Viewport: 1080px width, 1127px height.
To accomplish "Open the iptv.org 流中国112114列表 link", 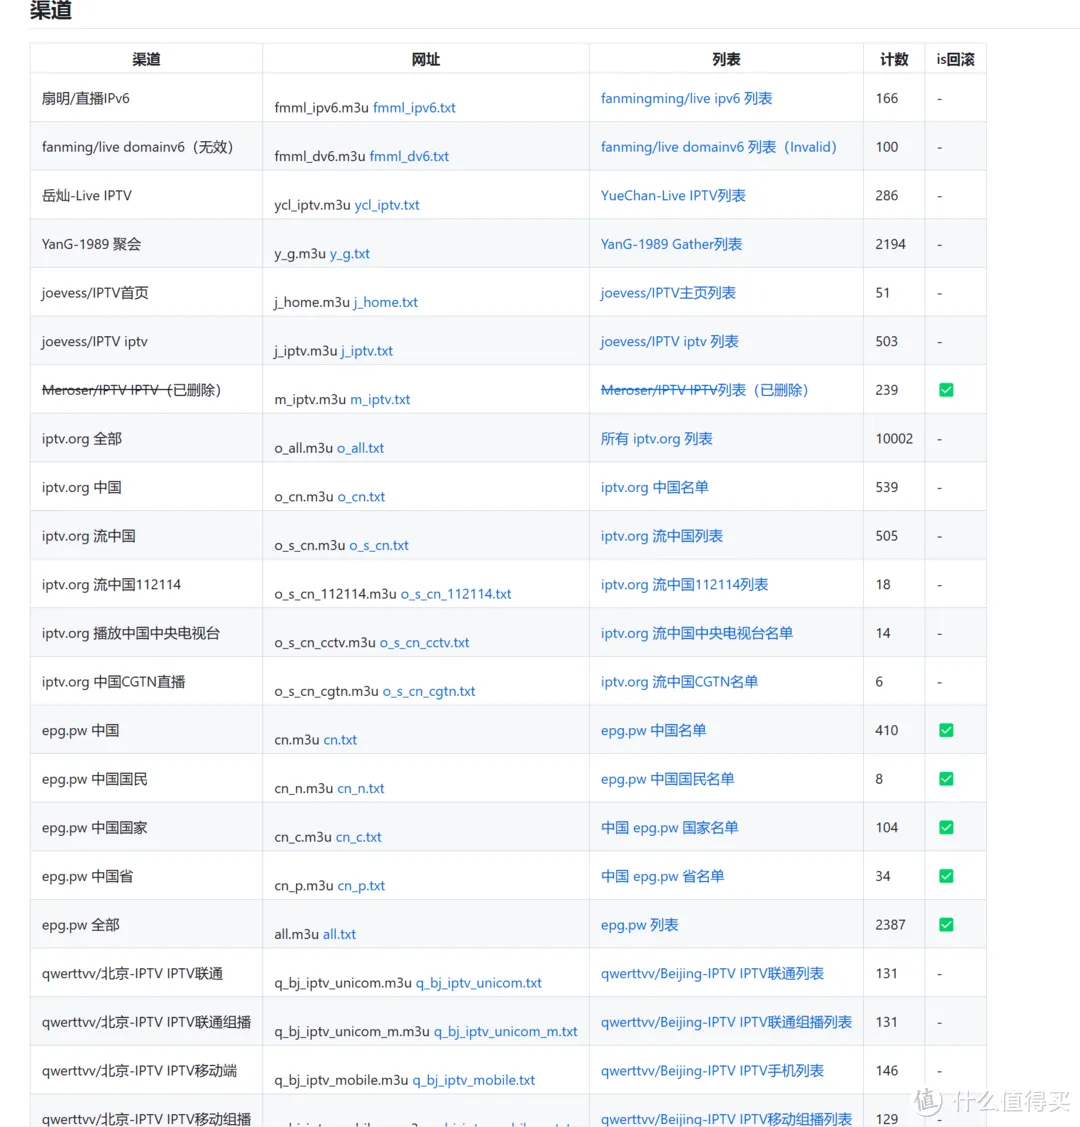I will coord(685,585).
